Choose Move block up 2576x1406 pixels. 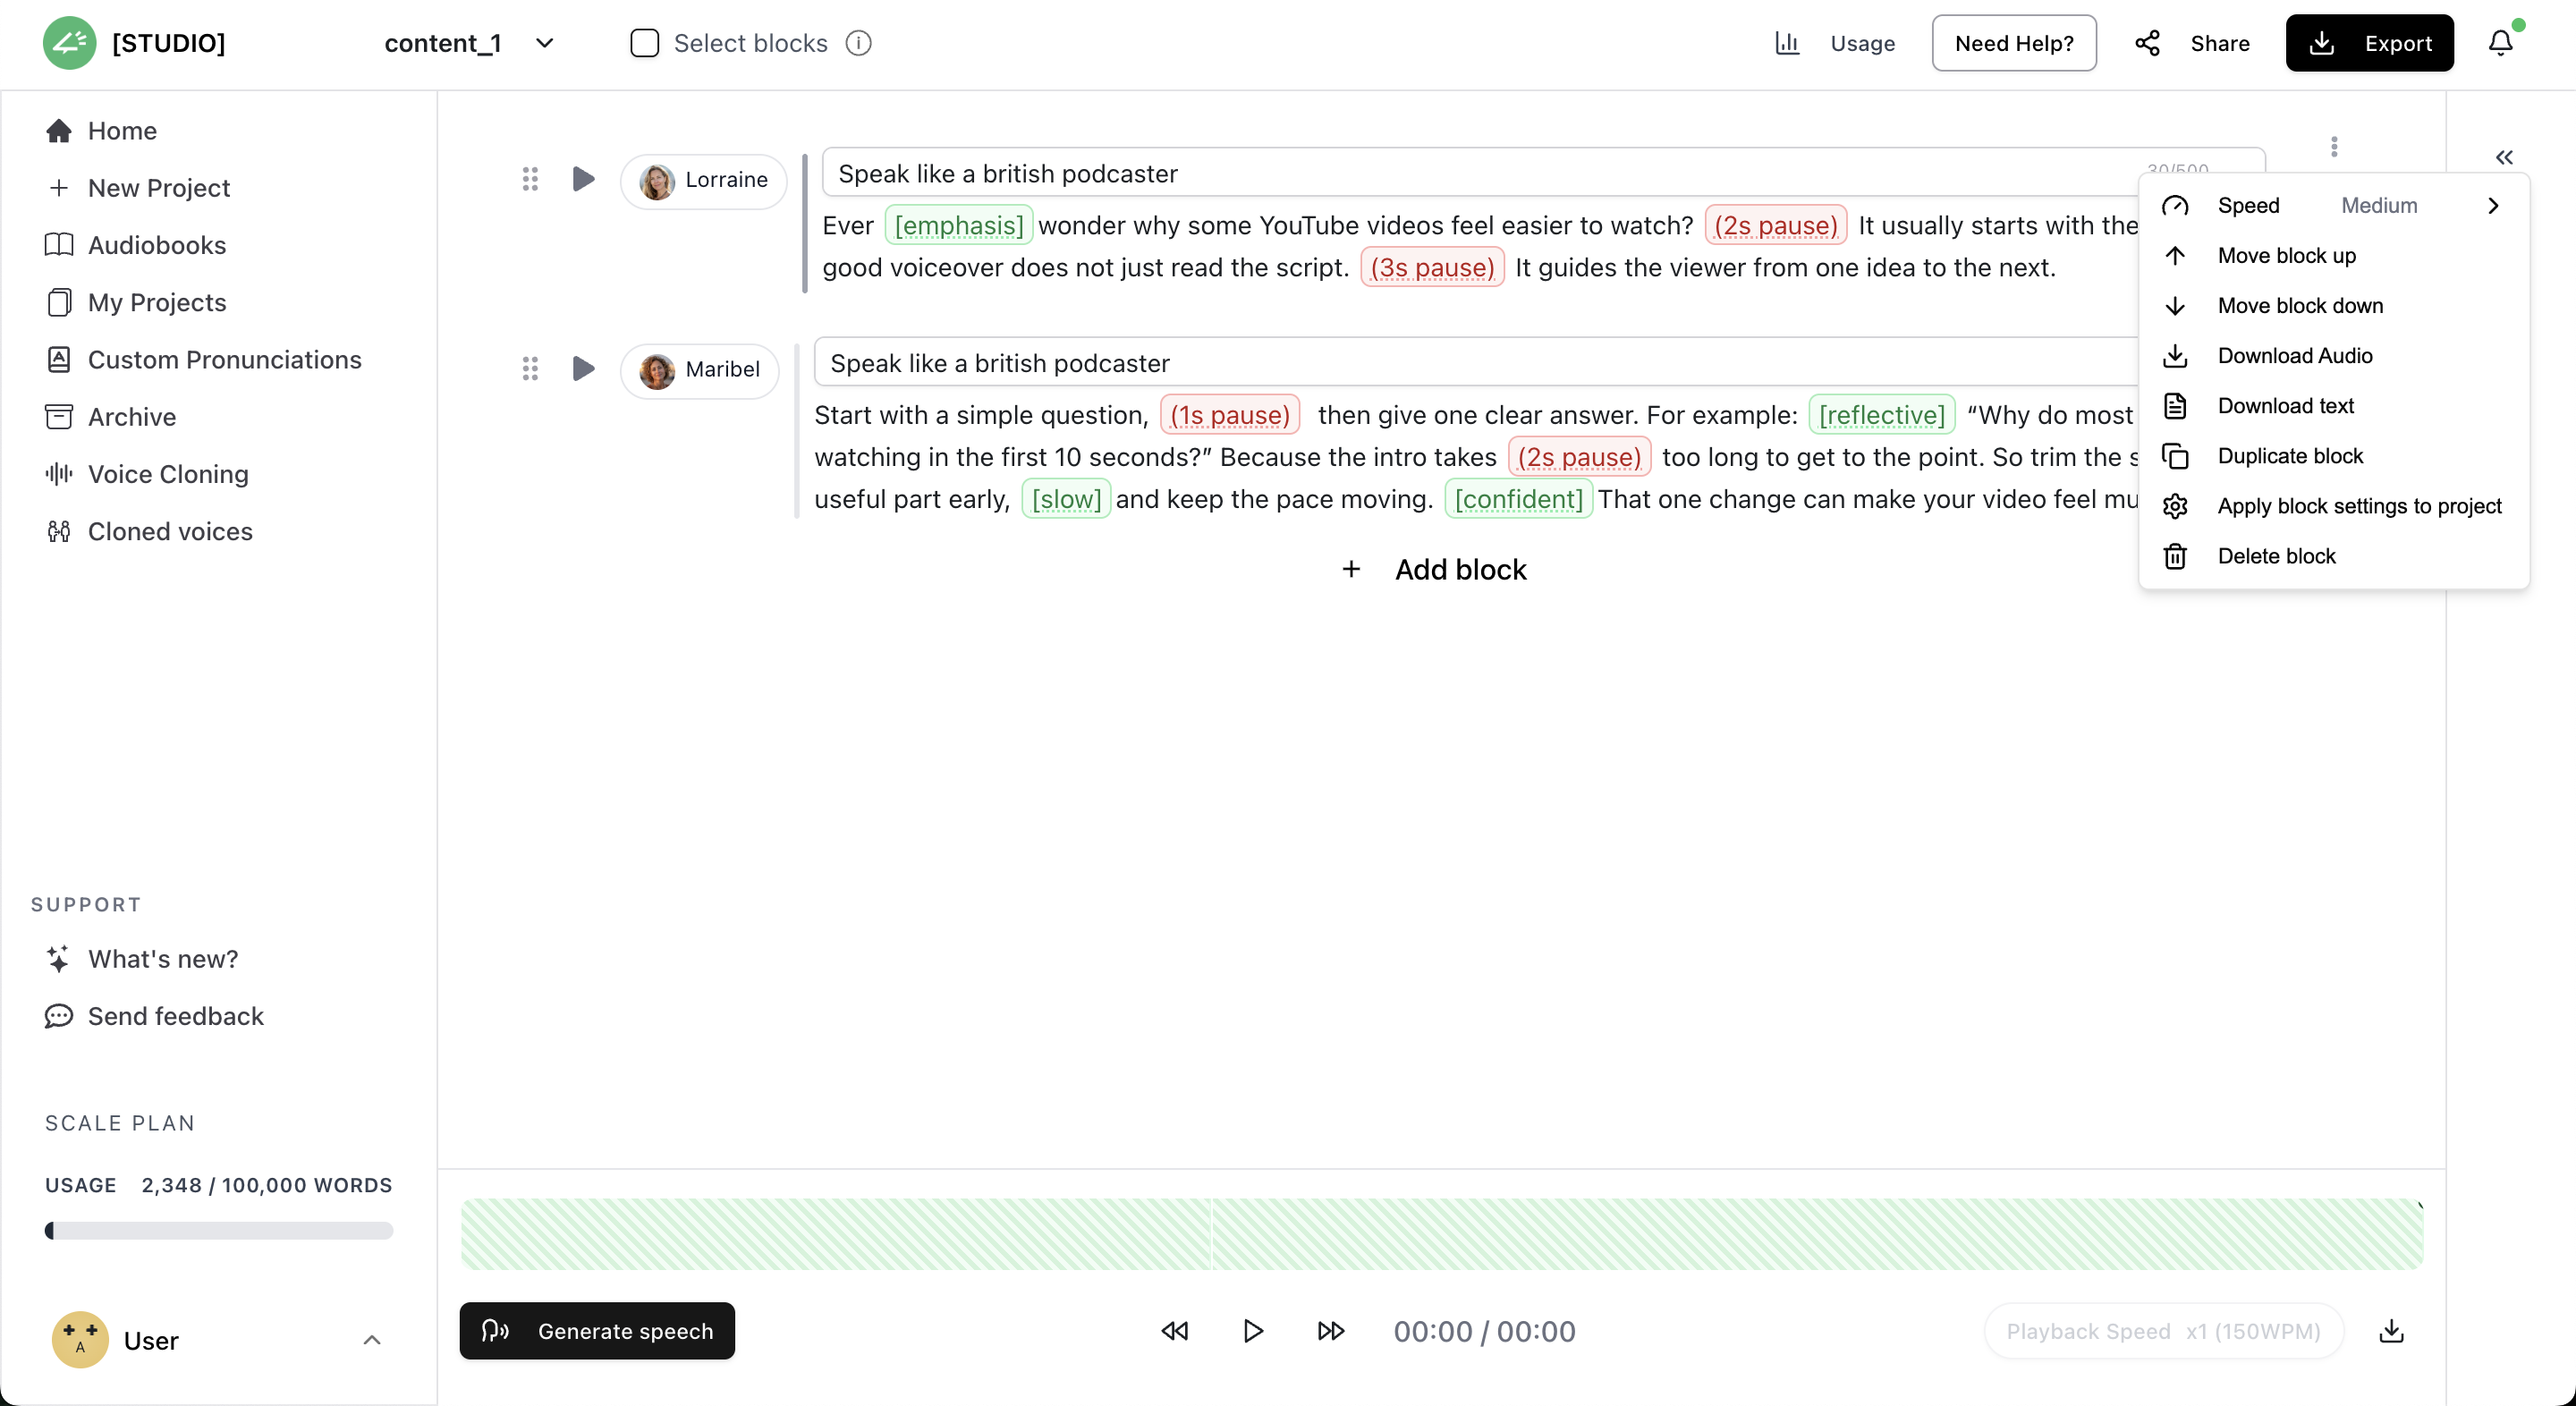(x=2332, y=256)
